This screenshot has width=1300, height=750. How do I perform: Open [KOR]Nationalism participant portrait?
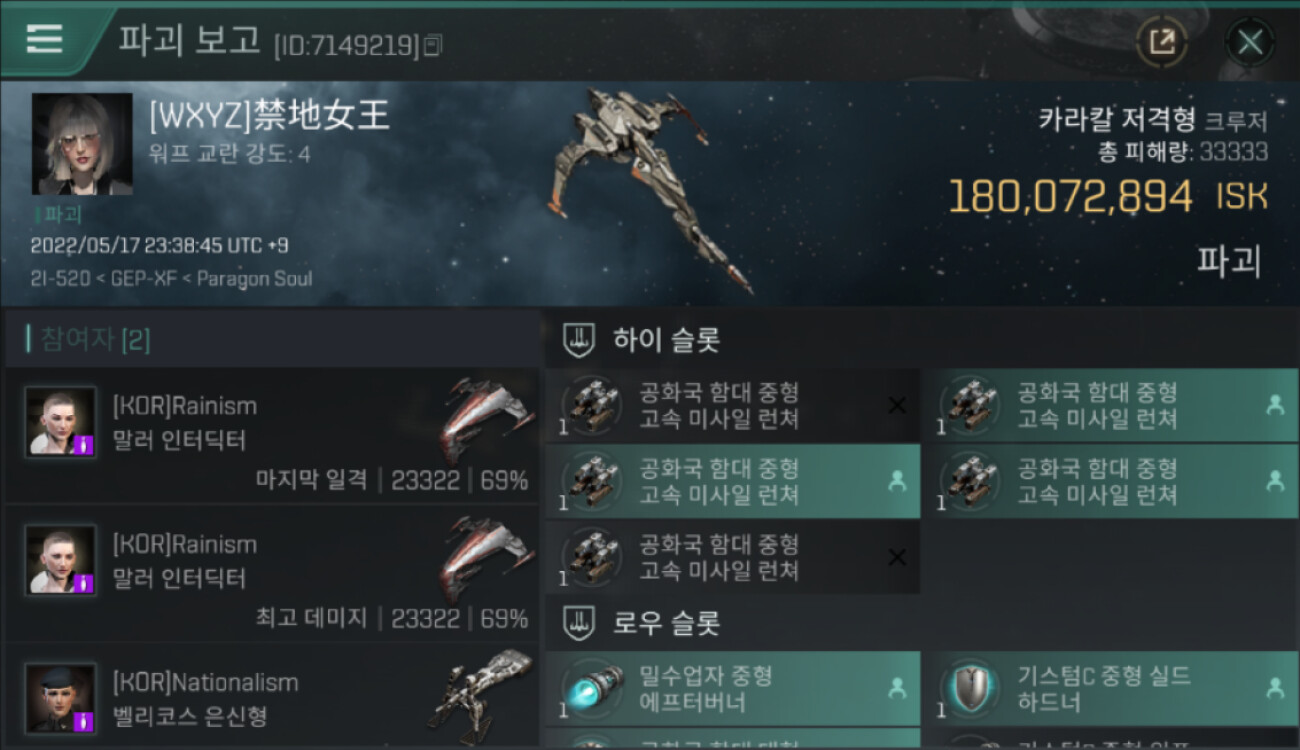(61, 698)
